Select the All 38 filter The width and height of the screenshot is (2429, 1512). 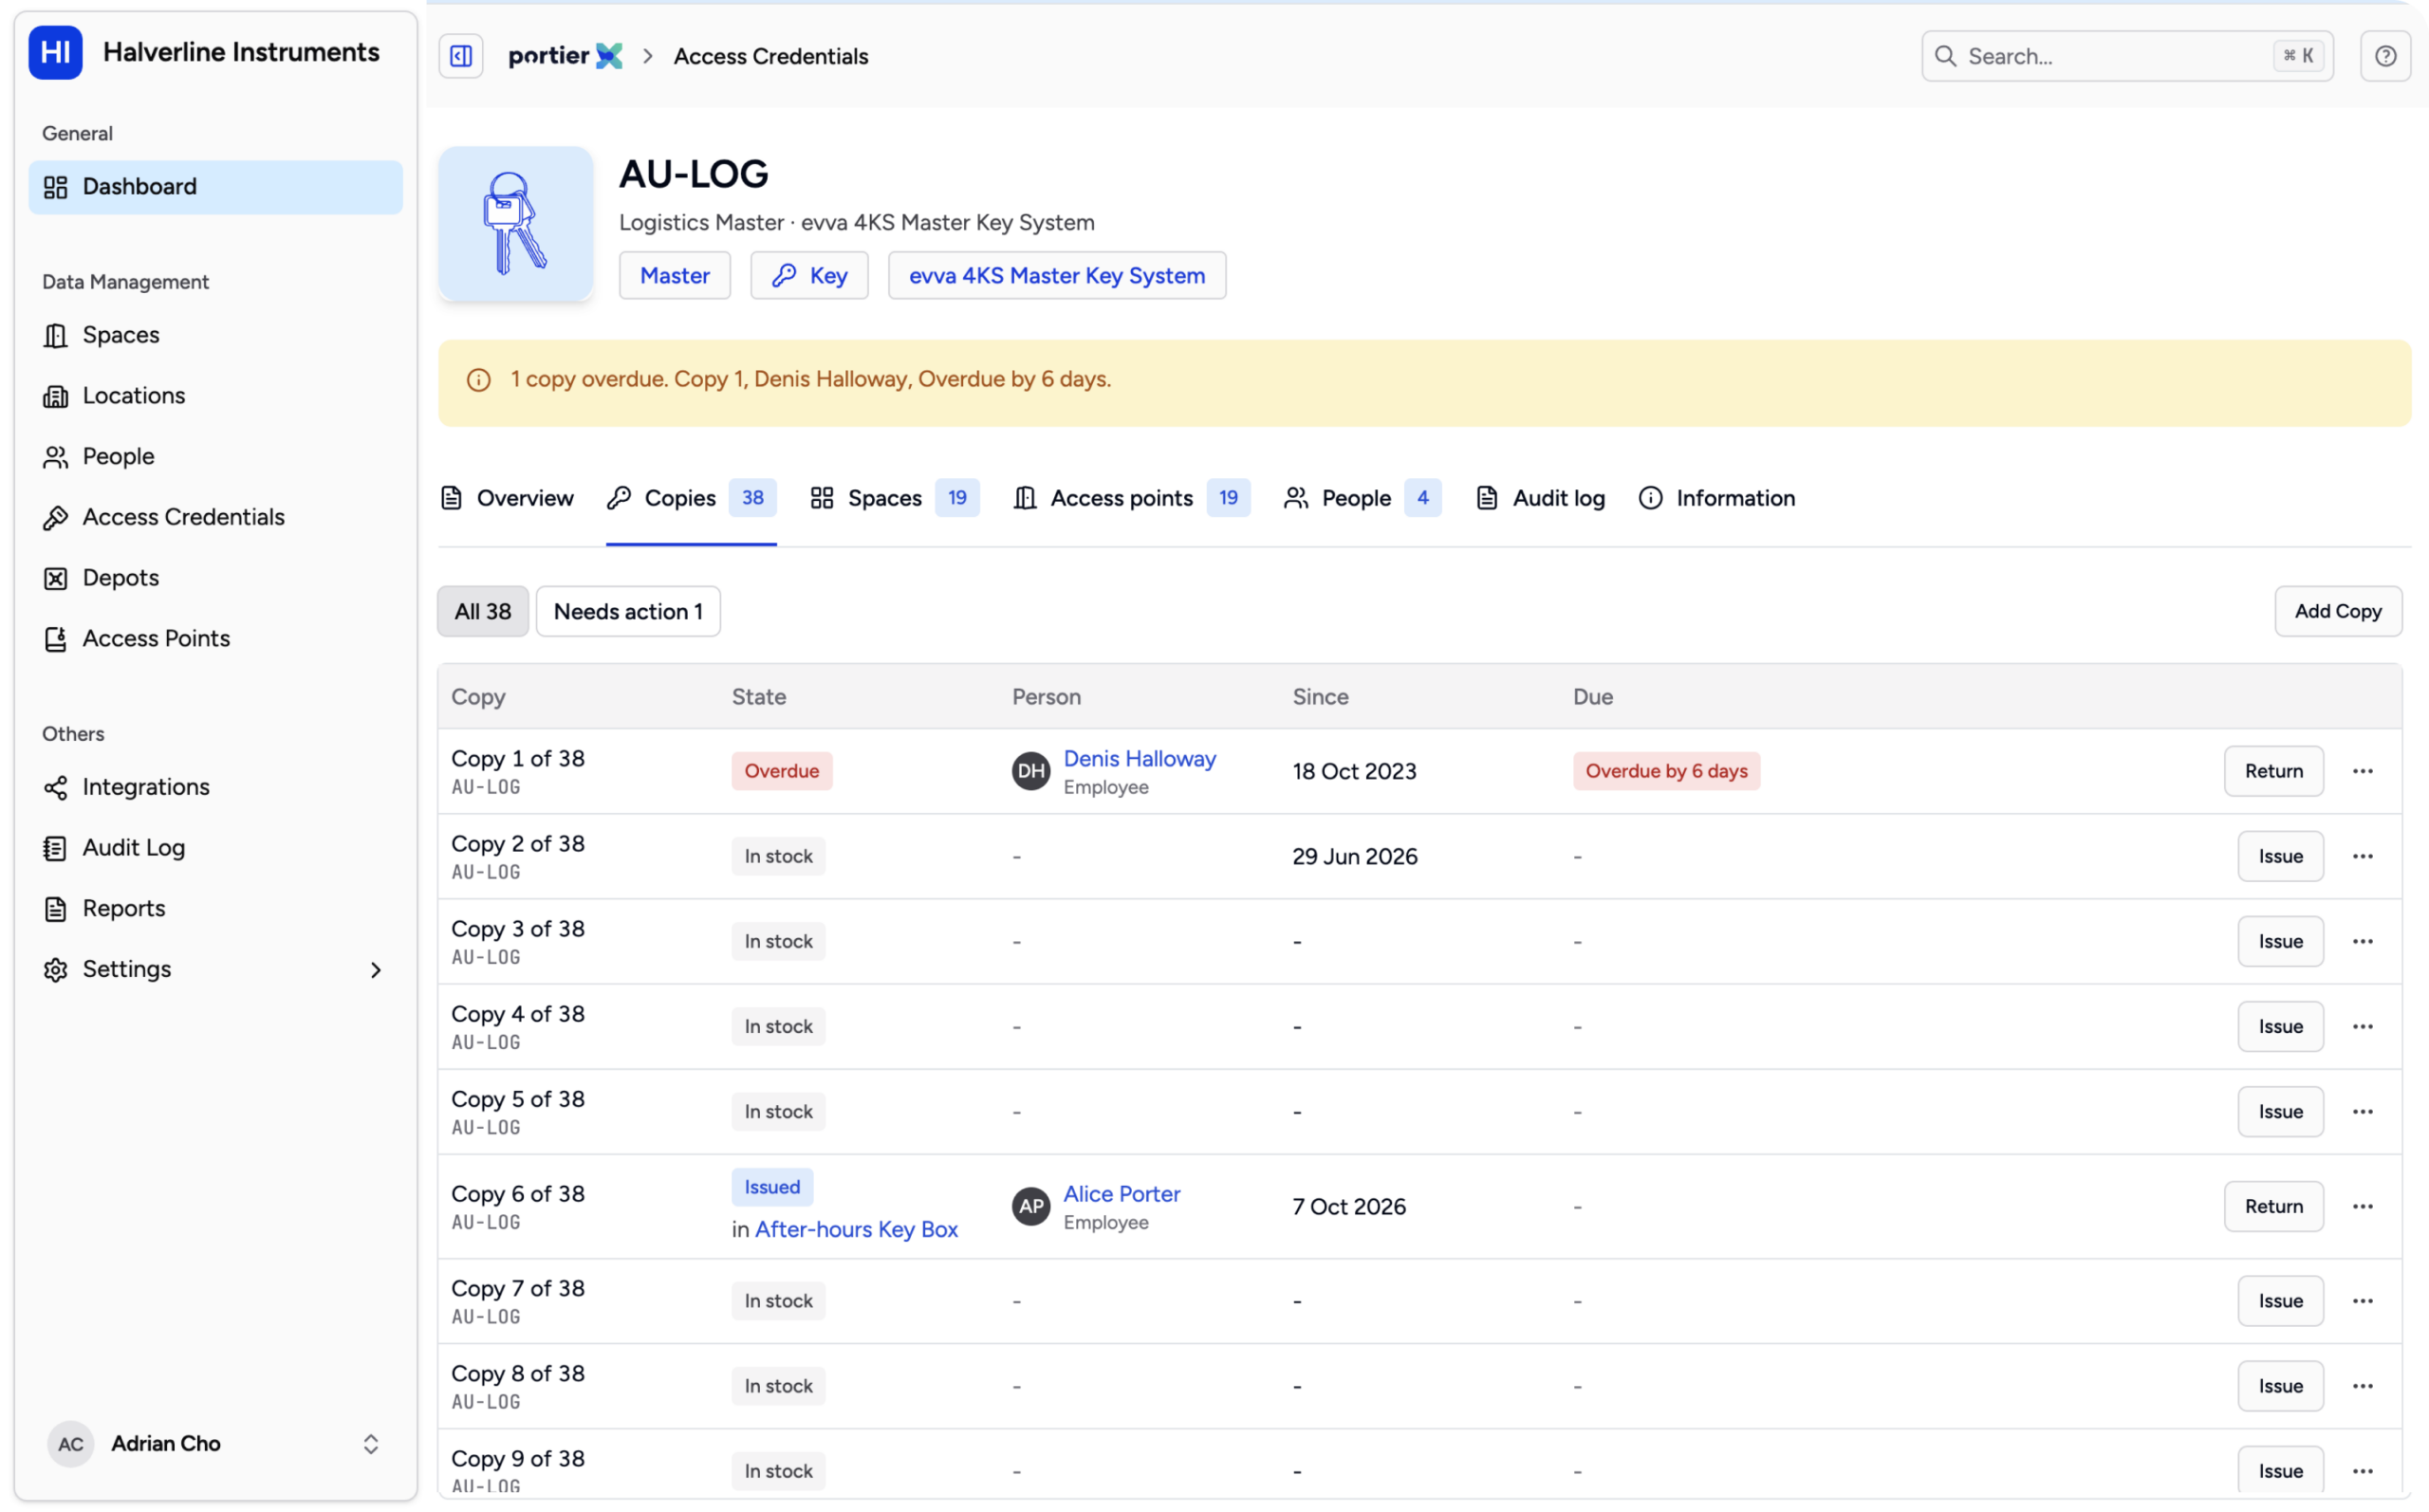coord(483,612)
